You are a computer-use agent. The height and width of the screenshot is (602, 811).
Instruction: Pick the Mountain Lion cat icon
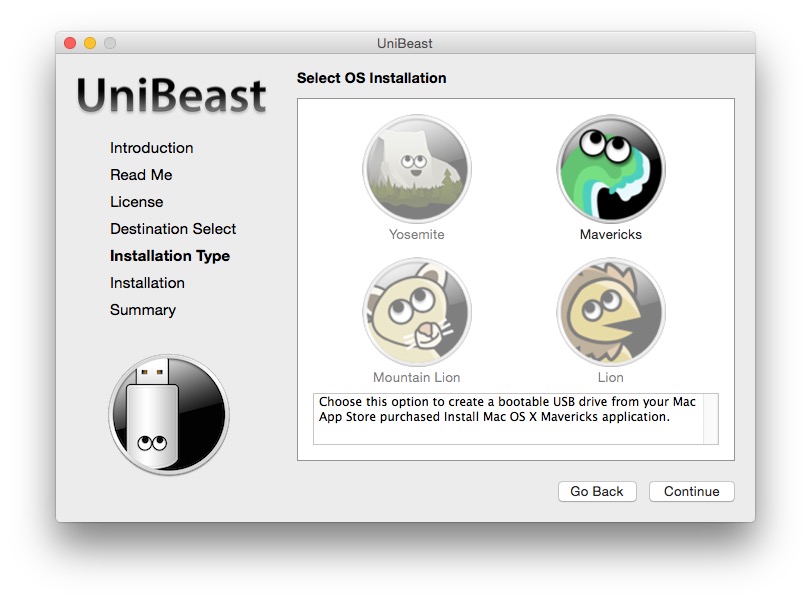pos(416,312)
